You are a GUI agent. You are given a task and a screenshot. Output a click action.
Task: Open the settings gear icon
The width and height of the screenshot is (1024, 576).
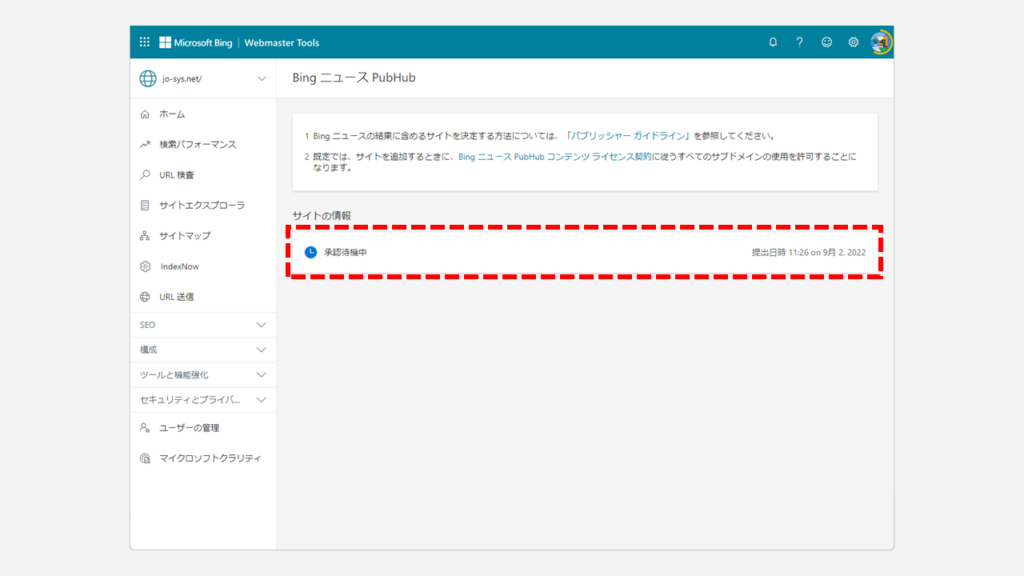coord(853,42)
